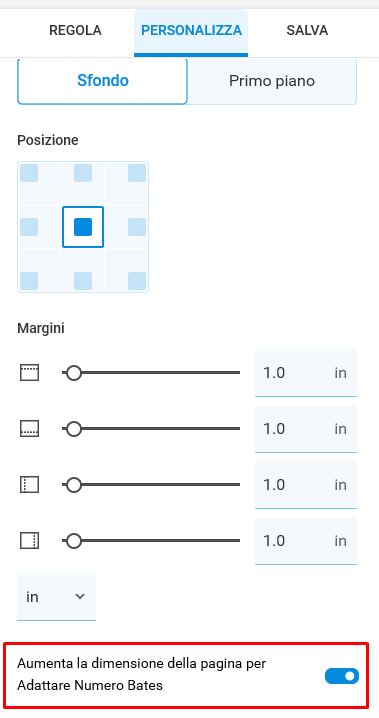Select the top-center position square
This screenshot has height=718, width=379.
point(83,173)
